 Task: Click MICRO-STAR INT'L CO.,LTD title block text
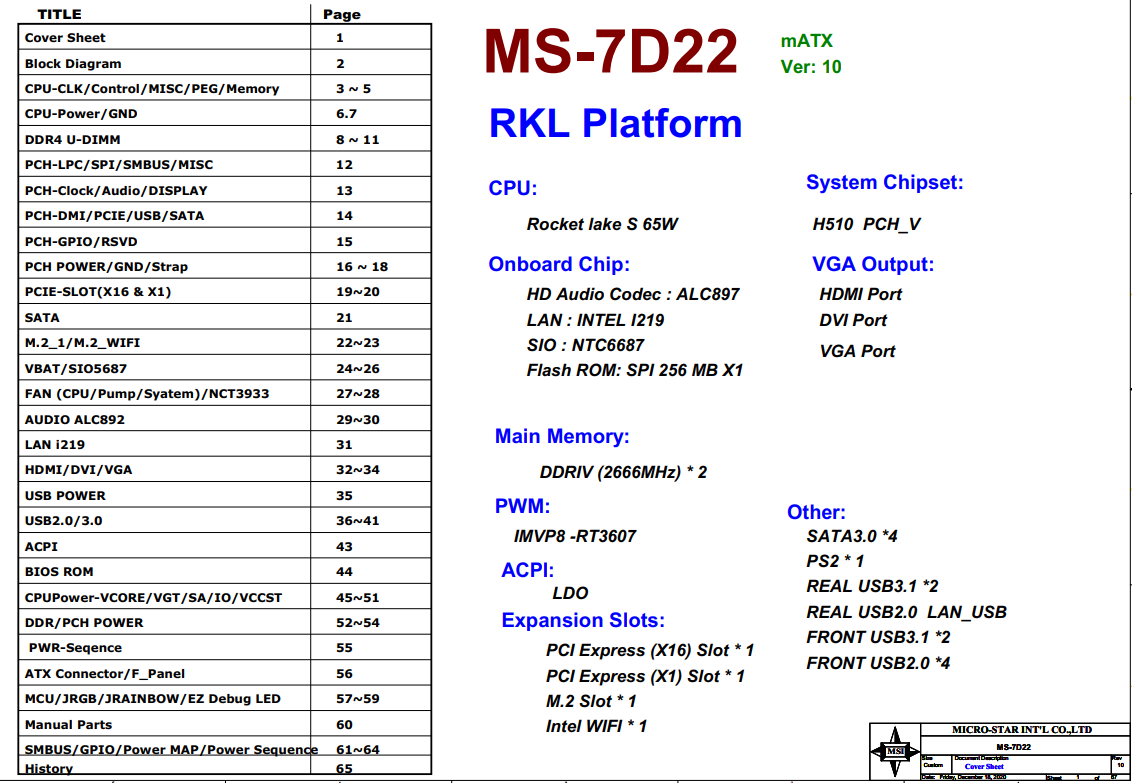(x=1022, y=730)
